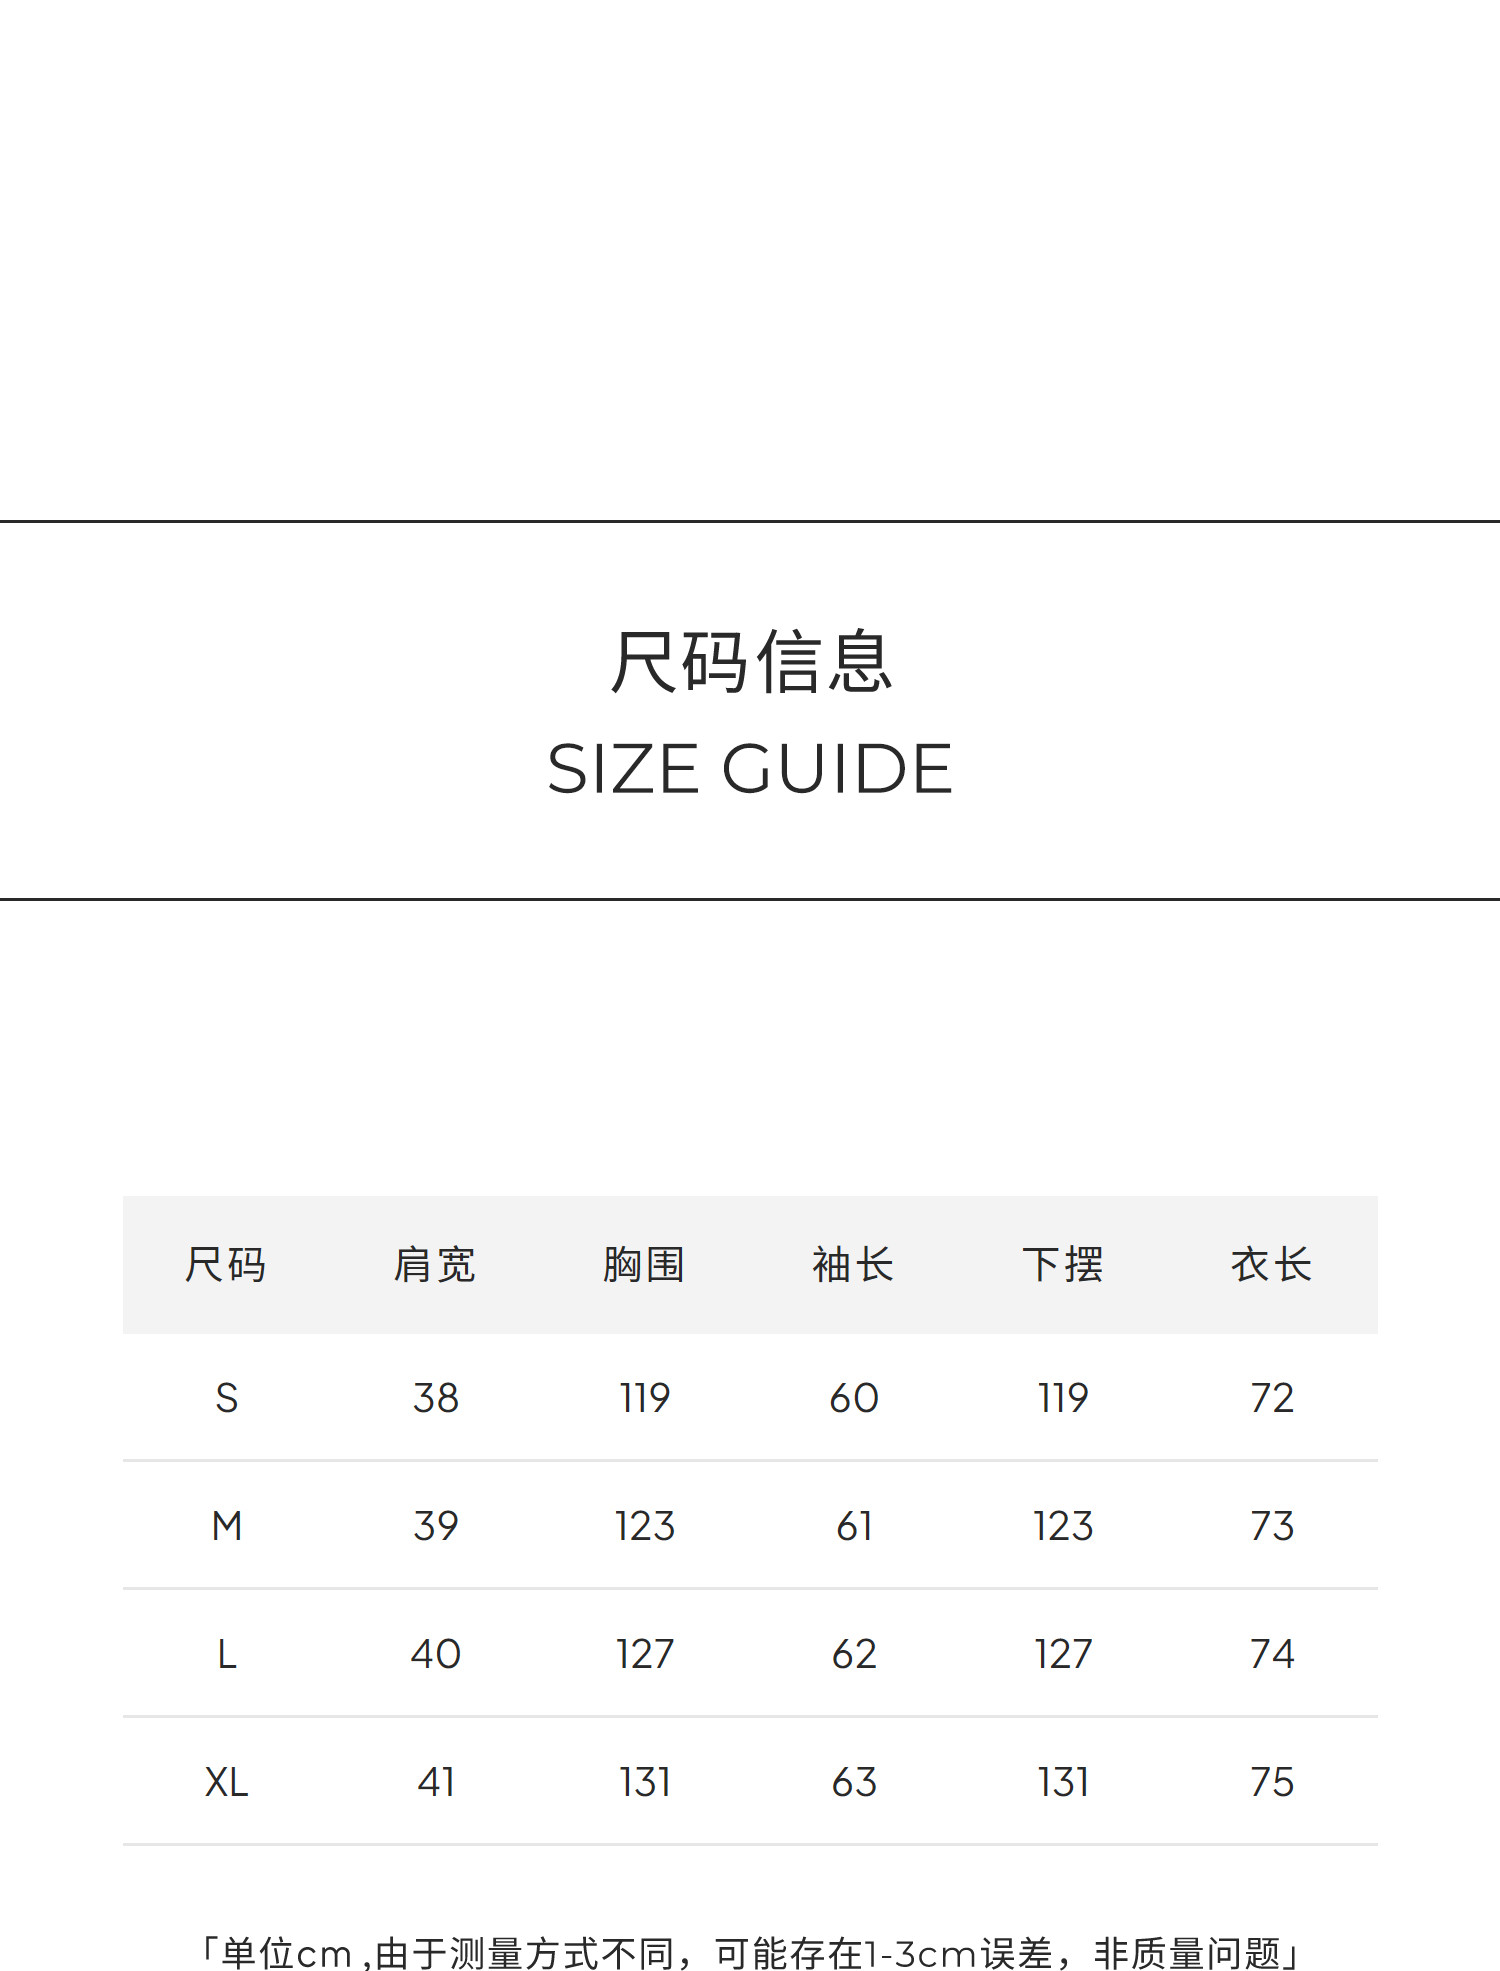Click the 单位cm measurement note
The width and height of the screenshot is (1500, 1971).
point(750,1952)
